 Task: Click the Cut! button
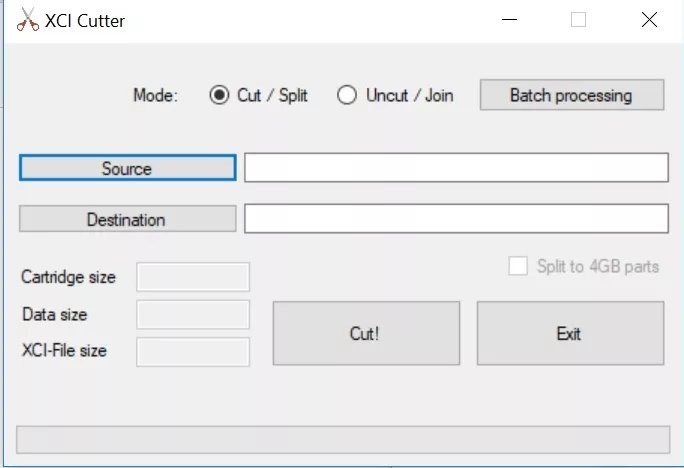pos(365,334)
